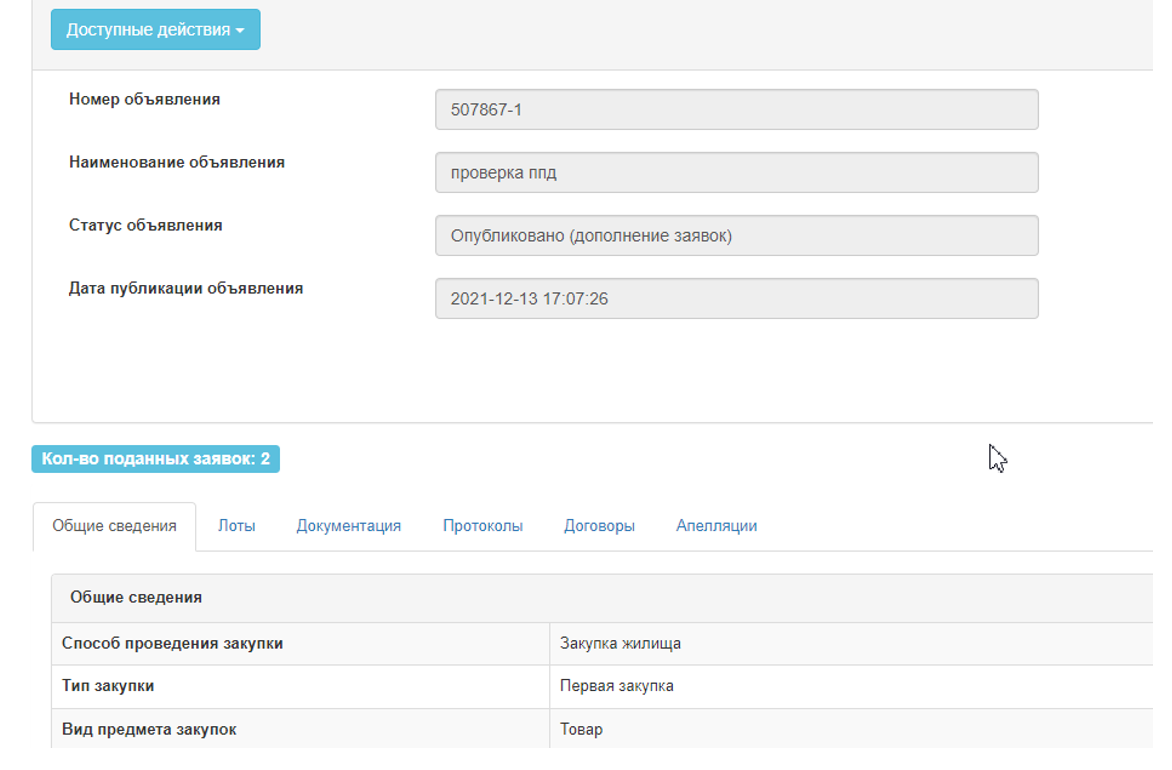Viewport: 1172px width, 770px height.
Task: Click the Общие сведения panel header
Action: coord(136,597)
